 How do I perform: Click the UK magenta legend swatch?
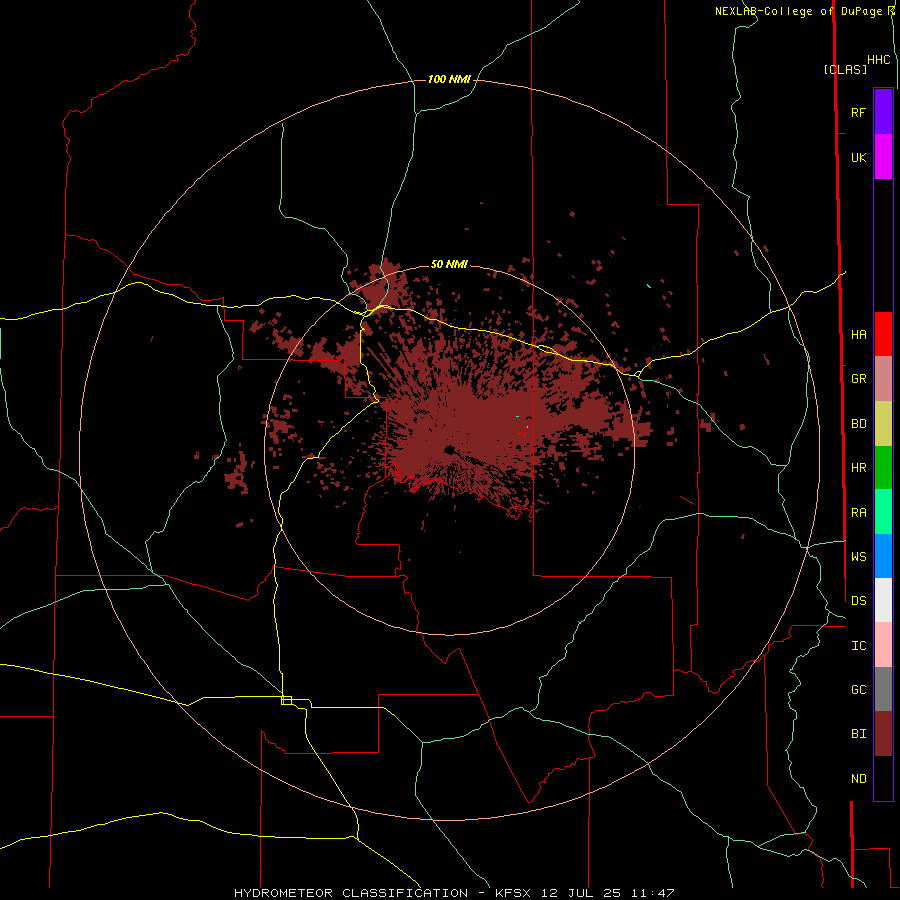click(x=883, y=157)
